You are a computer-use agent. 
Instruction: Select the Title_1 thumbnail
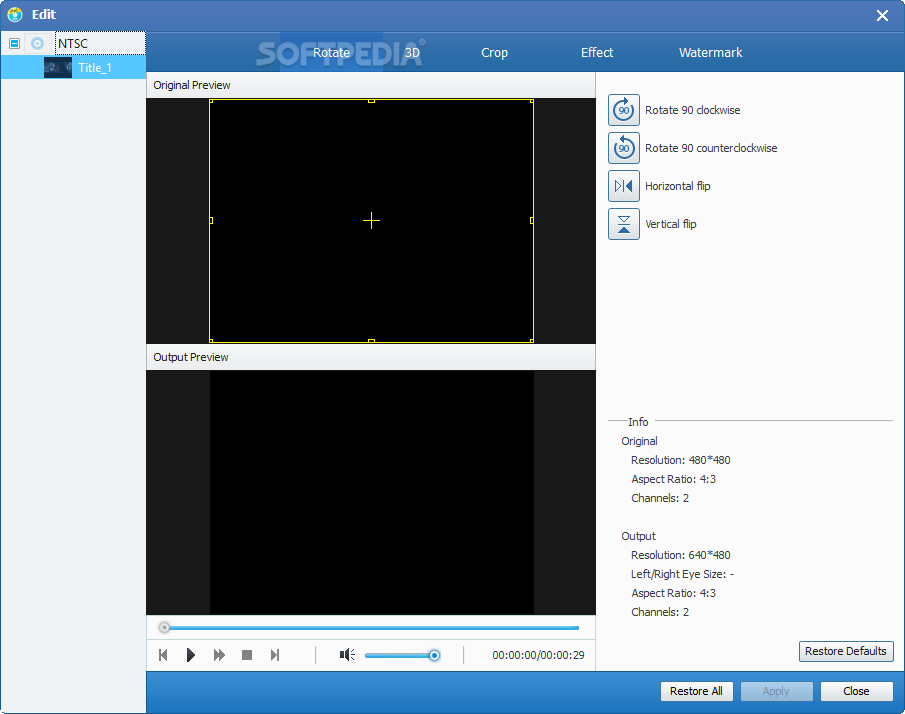click(58, 68)
